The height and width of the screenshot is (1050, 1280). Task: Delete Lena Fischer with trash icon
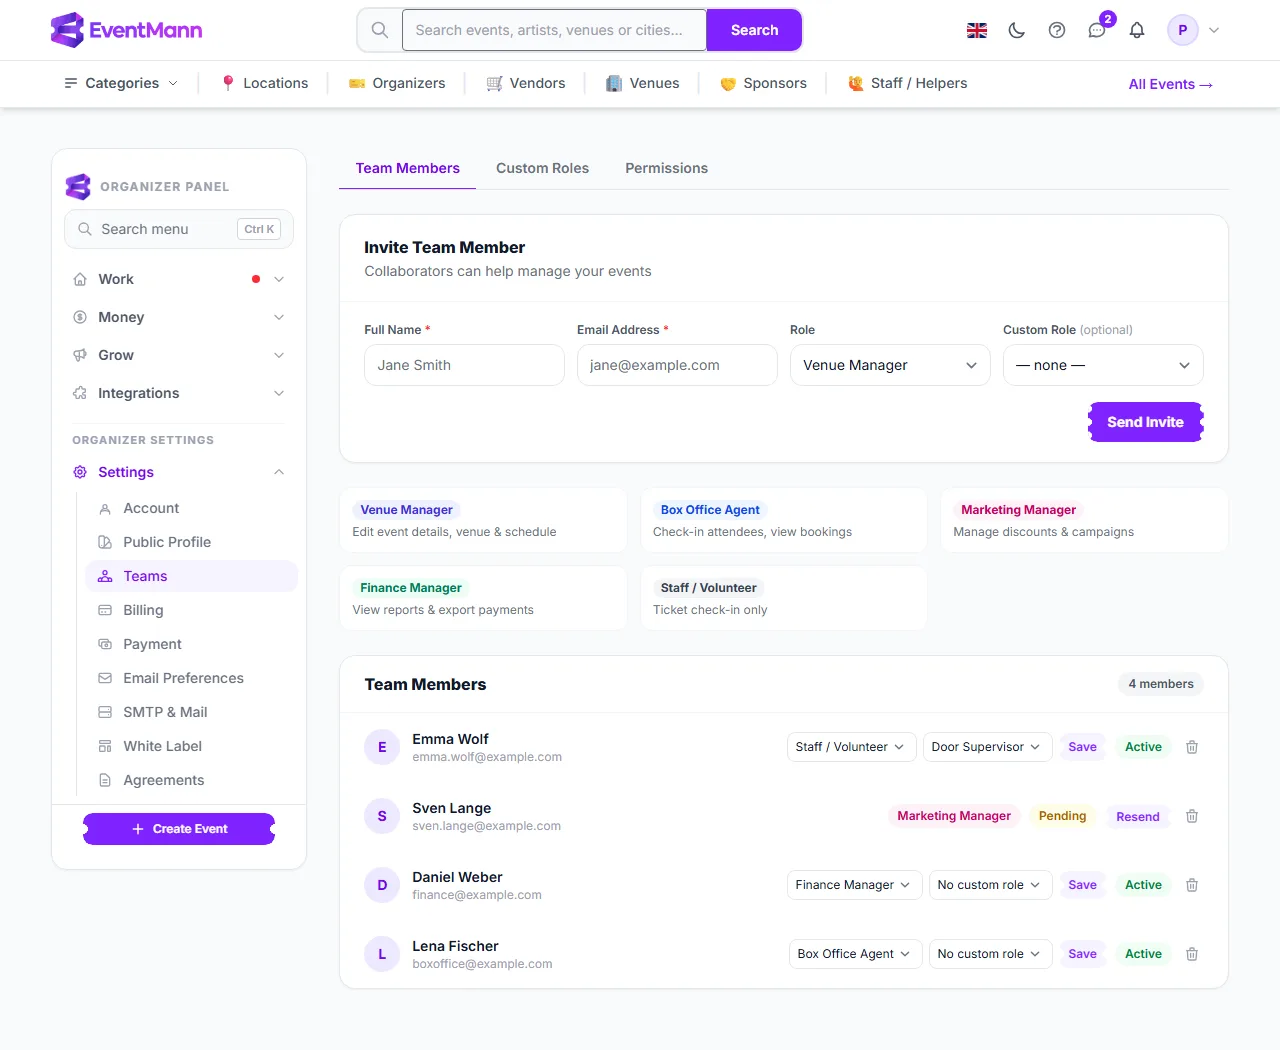coord(1192,954)
